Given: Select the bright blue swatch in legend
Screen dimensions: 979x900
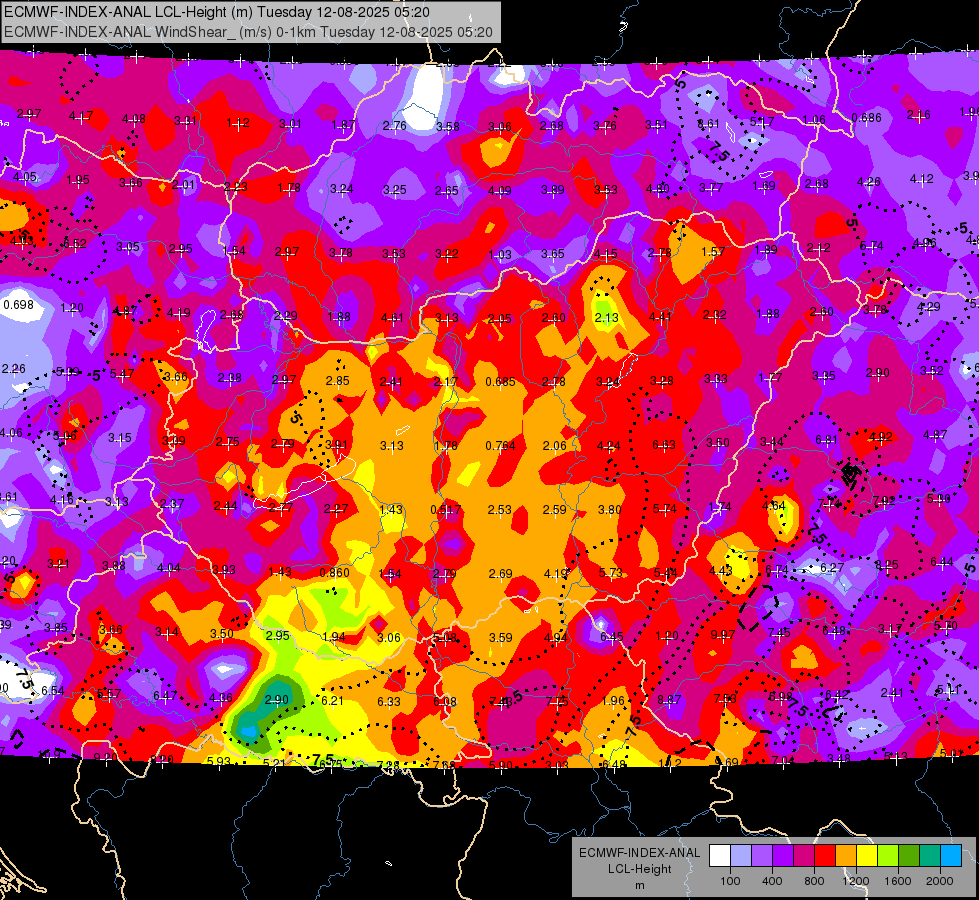Looking at the screenshot, I should click(x=951, y=856).
